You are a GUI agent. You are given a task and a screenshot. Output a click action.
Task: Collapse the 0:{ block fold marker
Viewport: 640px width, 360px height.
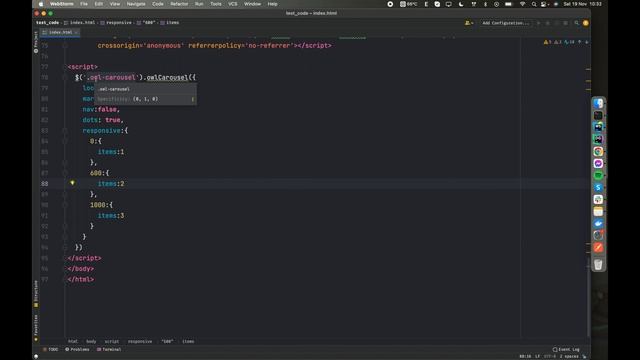click(x=65, y=141)
